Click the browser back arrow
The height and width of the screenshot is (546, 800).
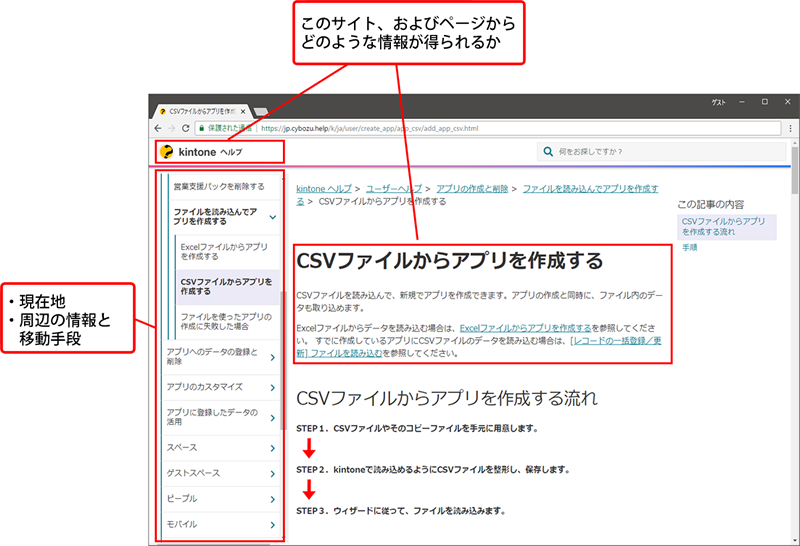pyautogui.click(x=158, y=128)
